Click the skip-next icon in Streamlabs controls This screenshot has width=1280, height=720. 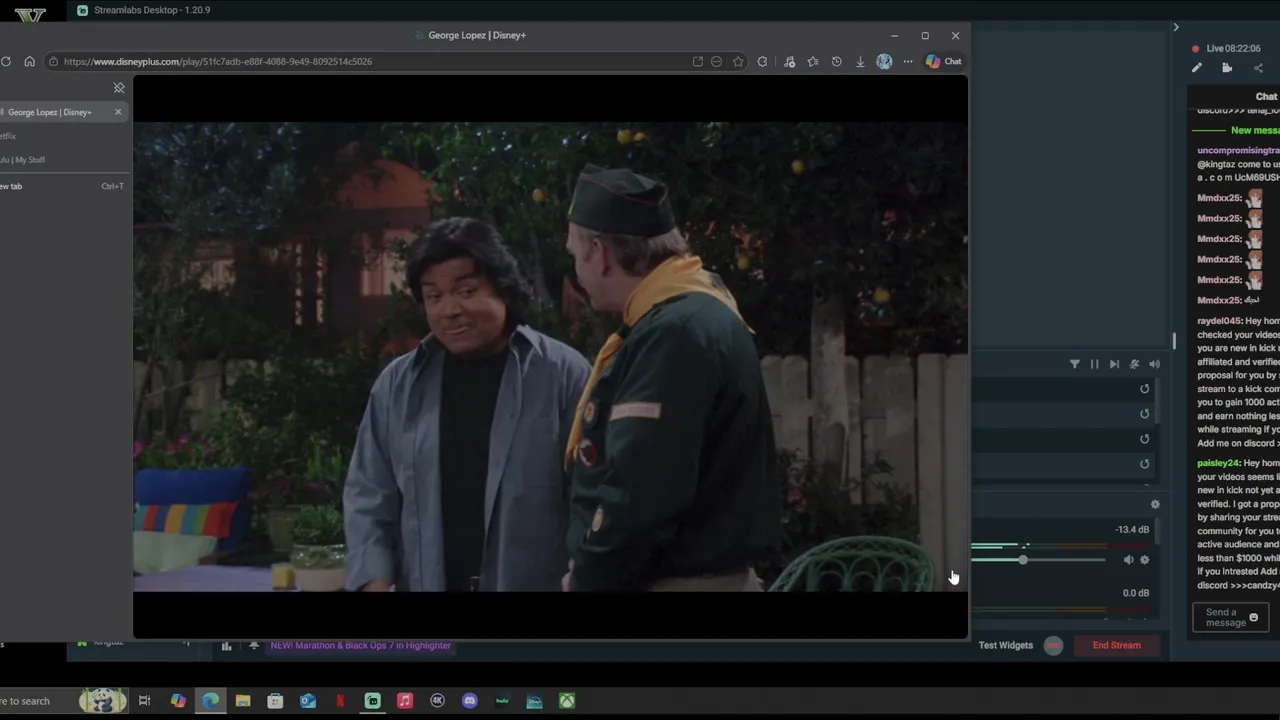(1114, 365)
